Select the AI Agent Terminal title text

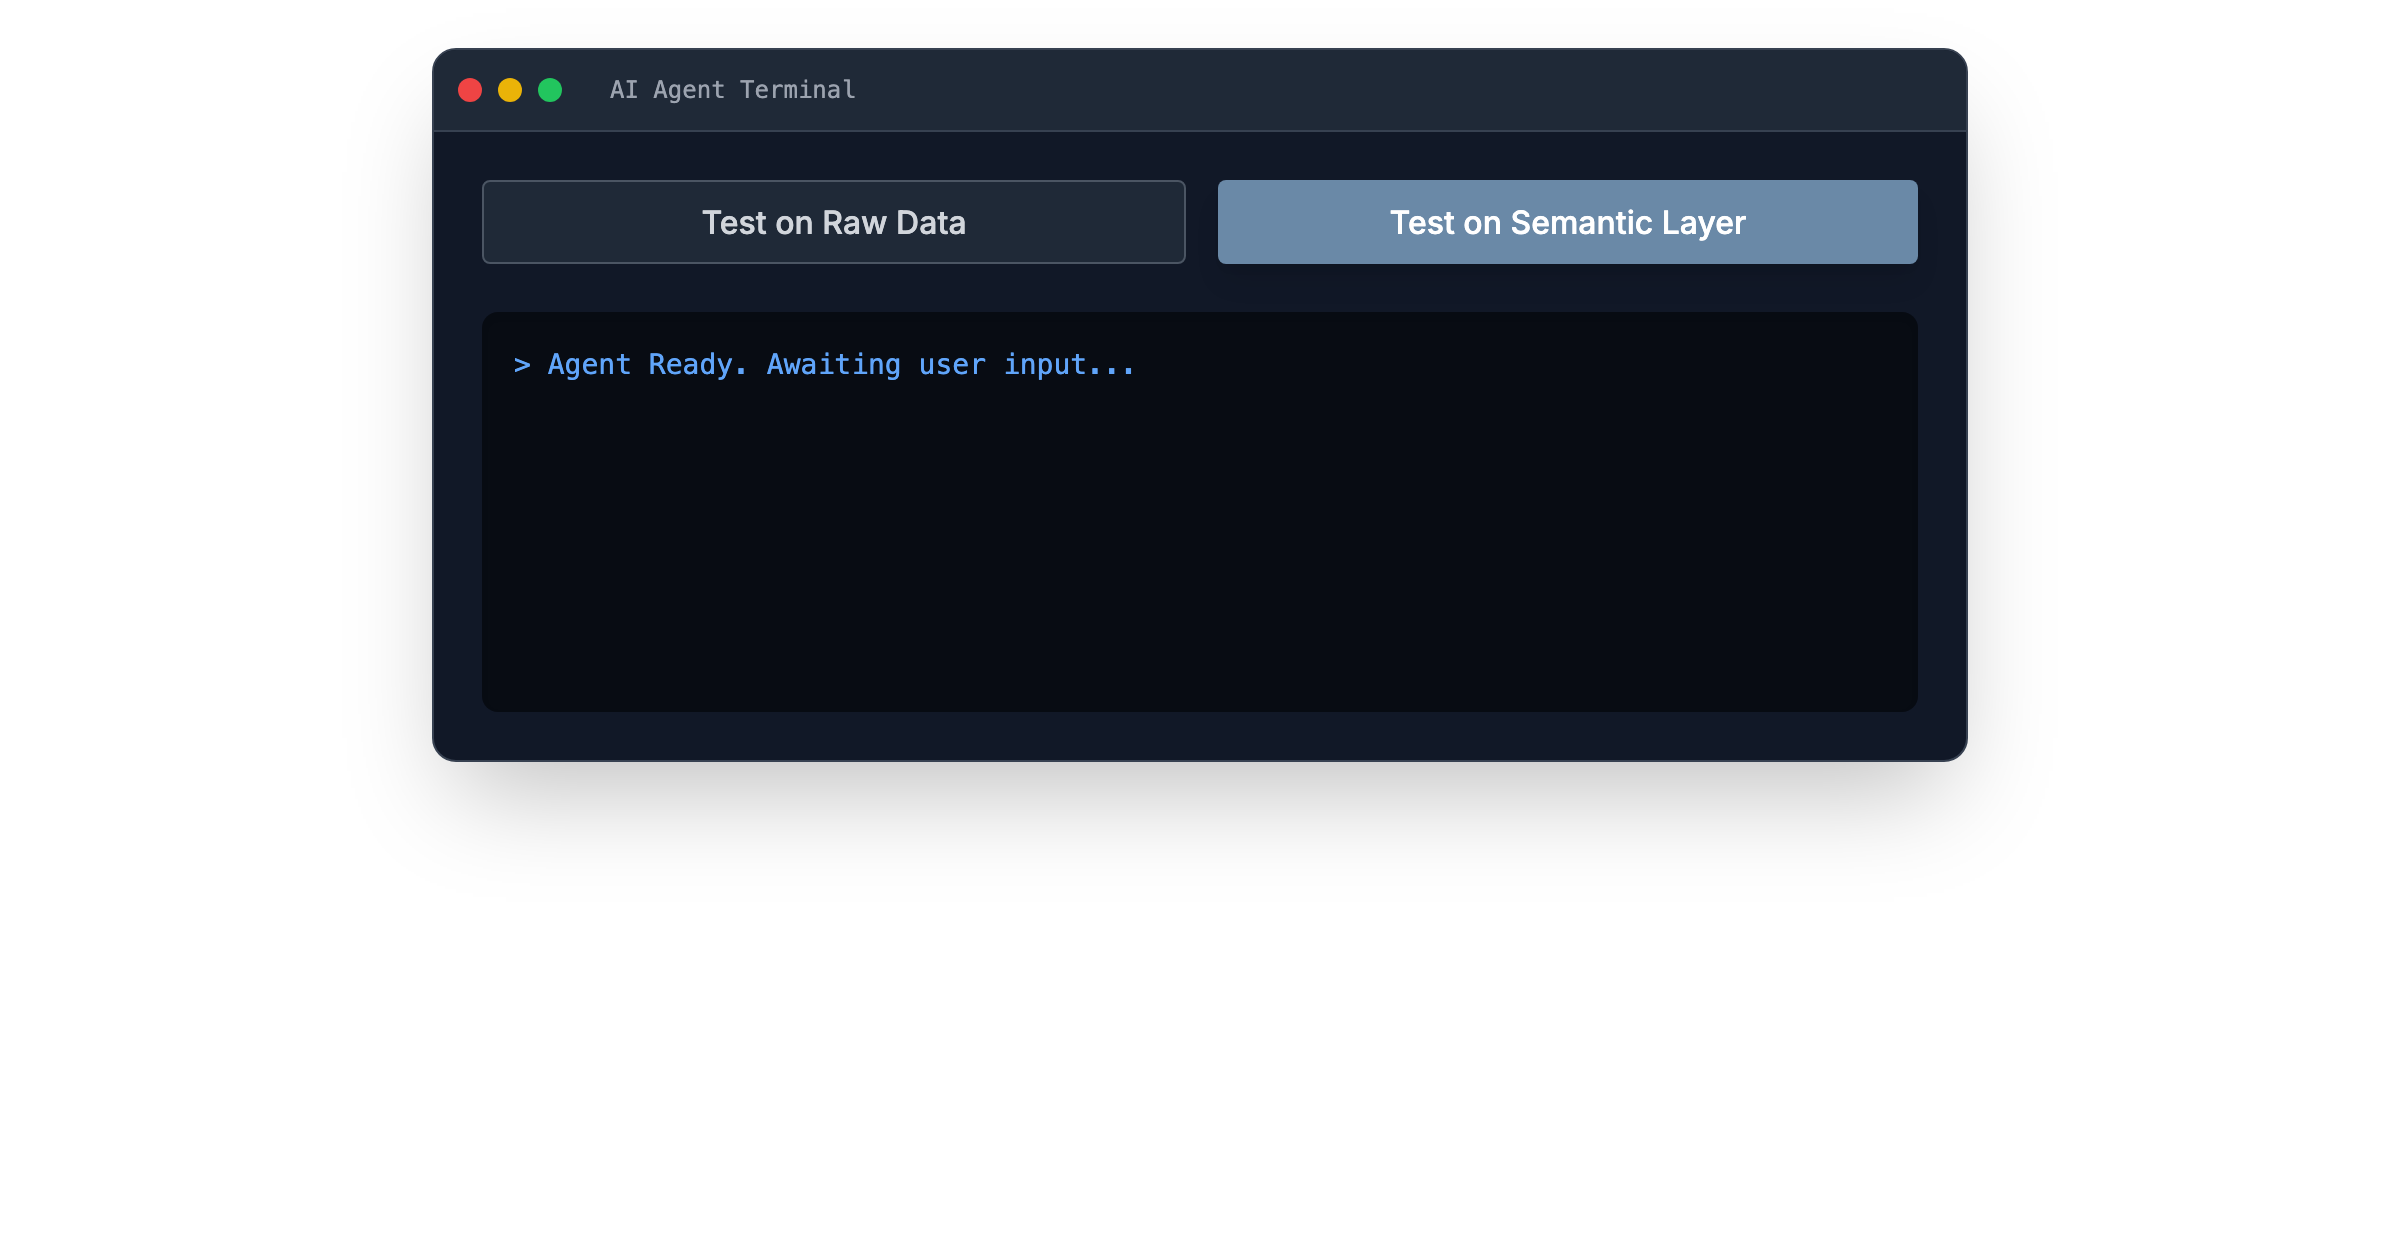pos(733,90)
